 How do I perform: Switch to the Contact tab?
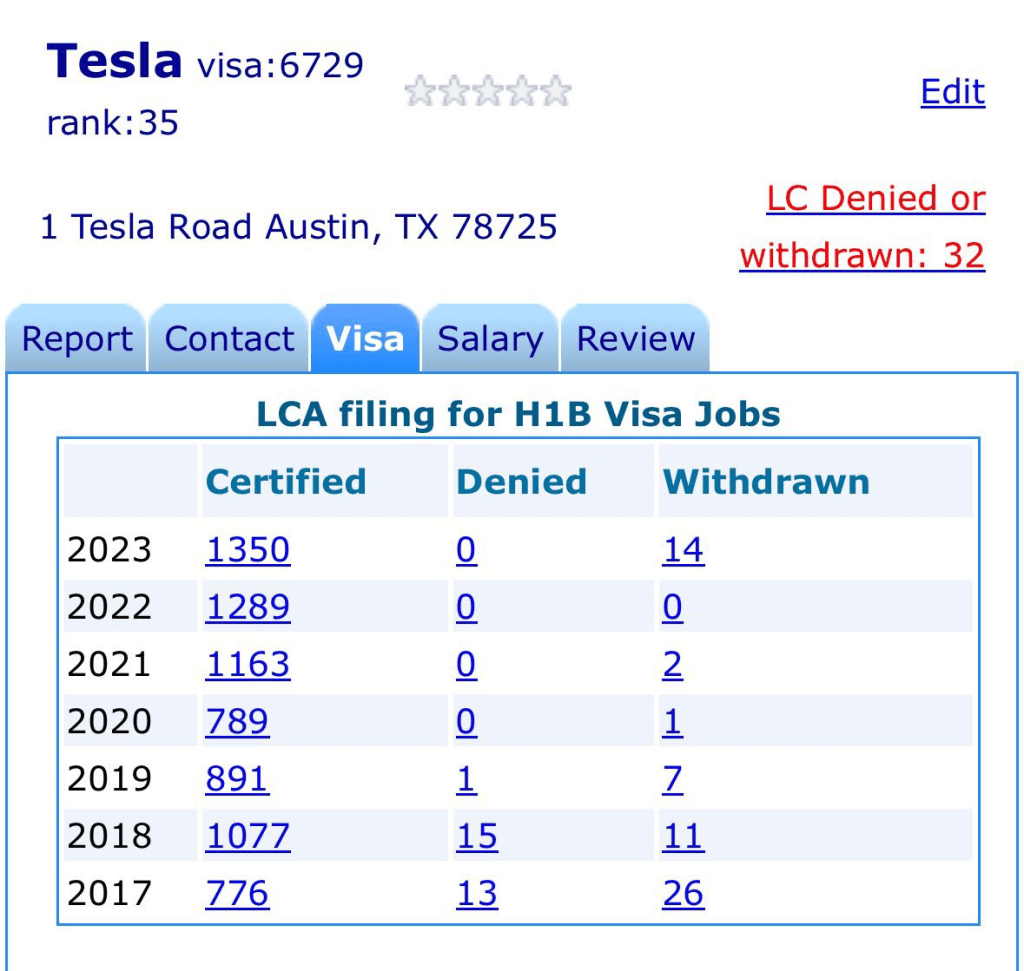click(x=230, y=339)
